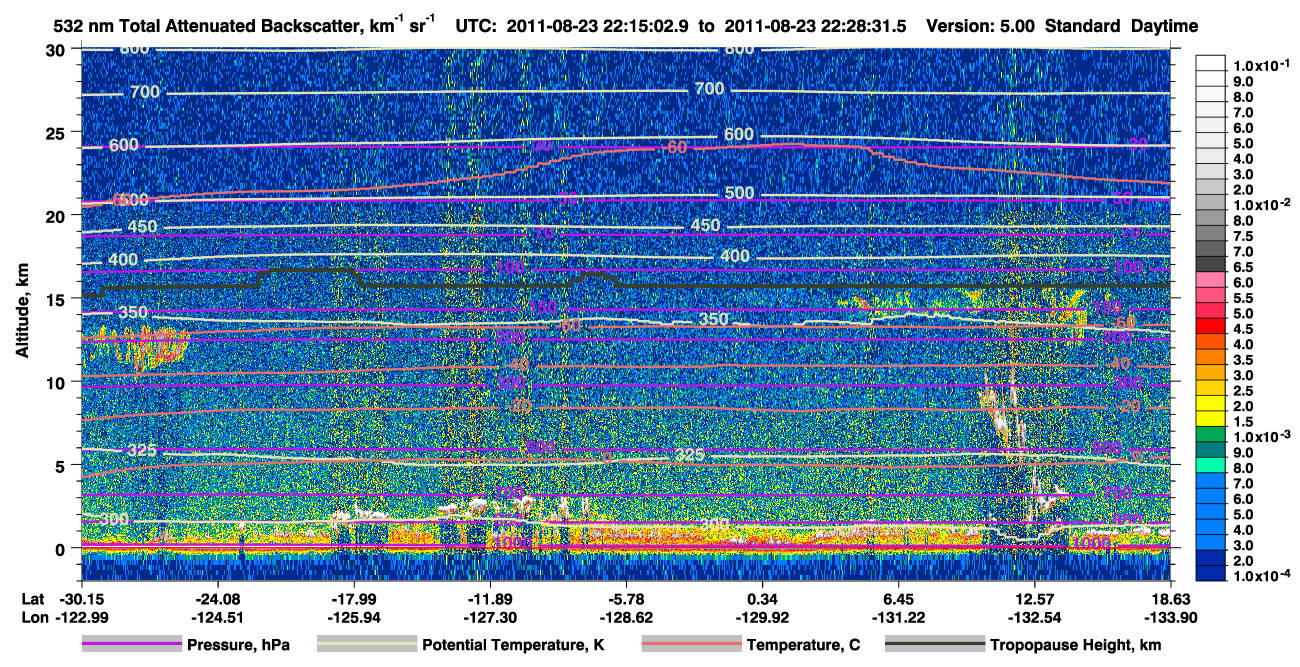Viewport: 1300px width, 667px height.
Task: Click the word 'Standard' in the title
Action: coord(1084,27)
